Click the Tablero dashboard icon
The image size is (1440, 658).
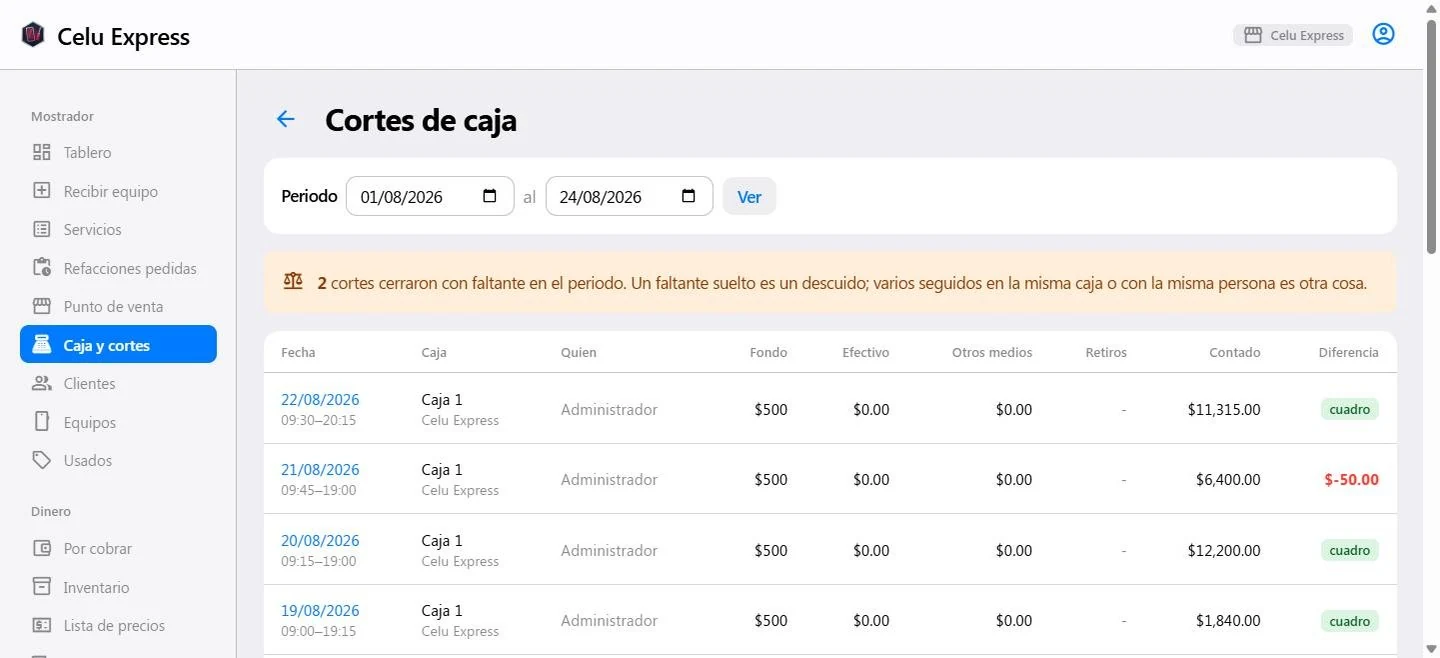[42, 153]
